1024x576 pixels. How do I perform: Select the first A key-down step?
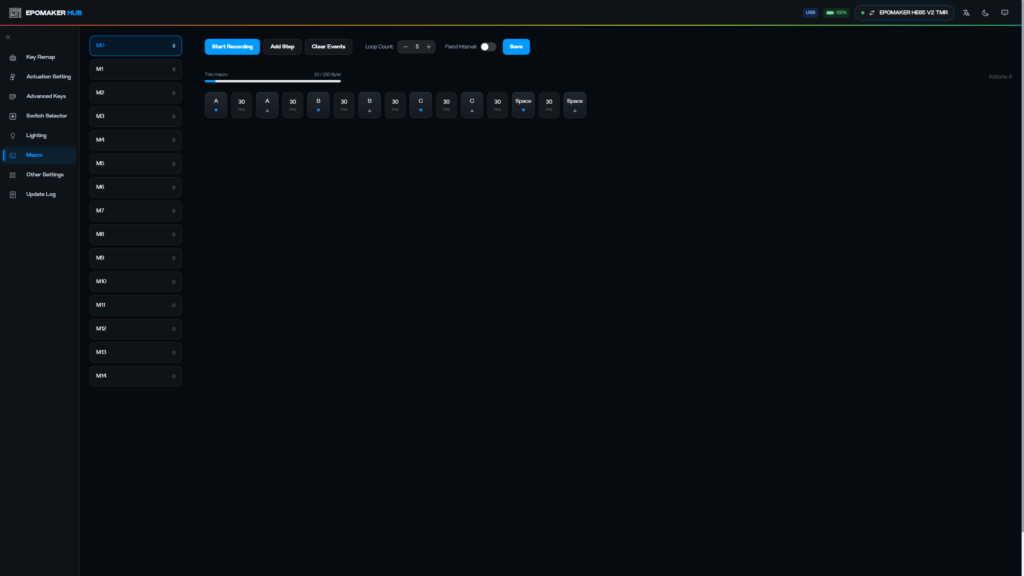tap(216, 104)
